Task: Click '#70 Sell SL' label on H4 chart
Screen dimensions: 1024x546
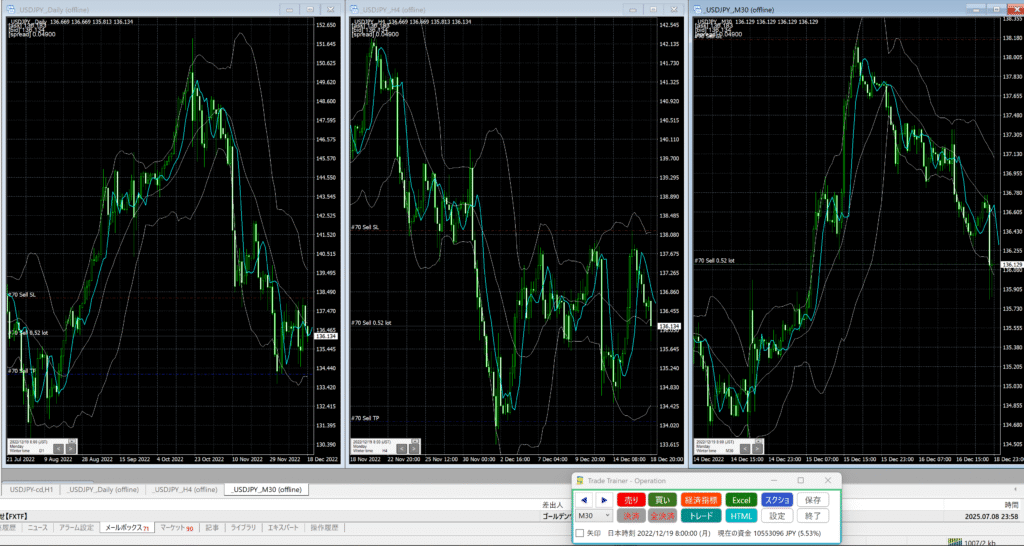Action: 364,227
